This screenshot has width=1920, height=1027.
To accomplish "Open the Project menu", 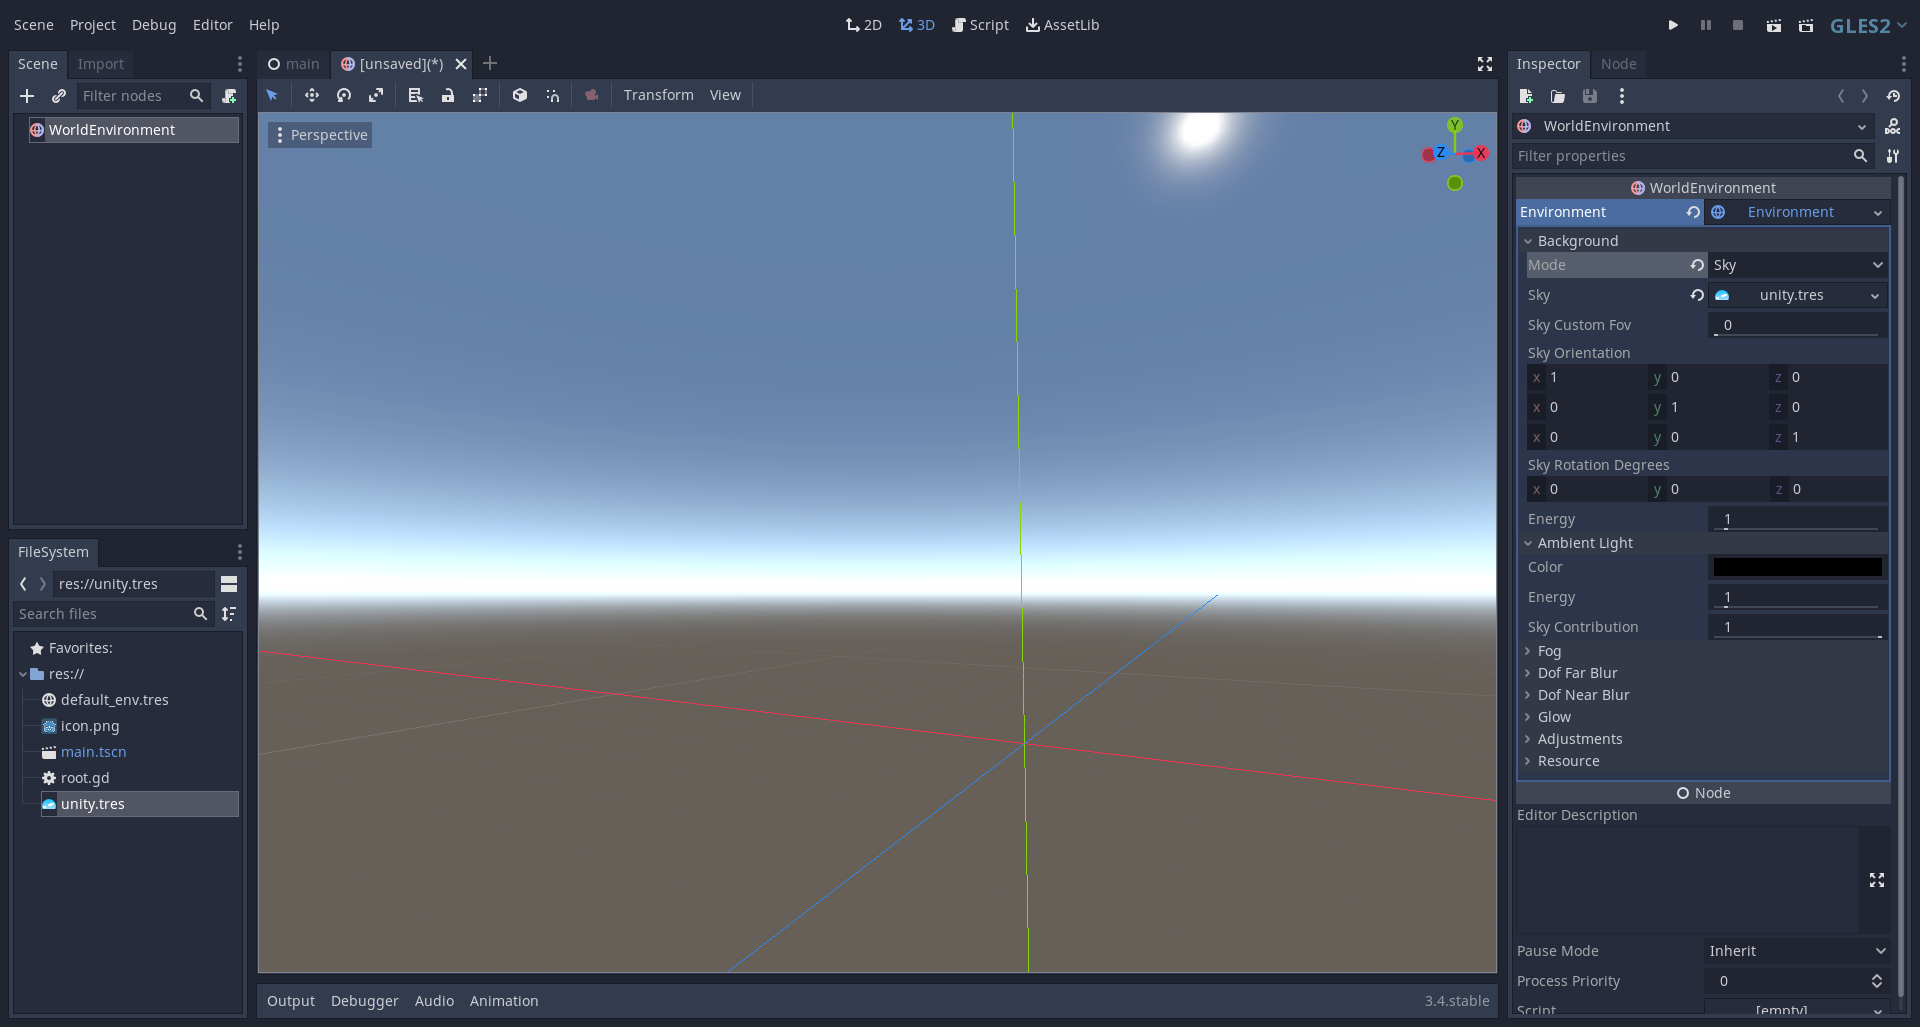I will pos(93,25).
